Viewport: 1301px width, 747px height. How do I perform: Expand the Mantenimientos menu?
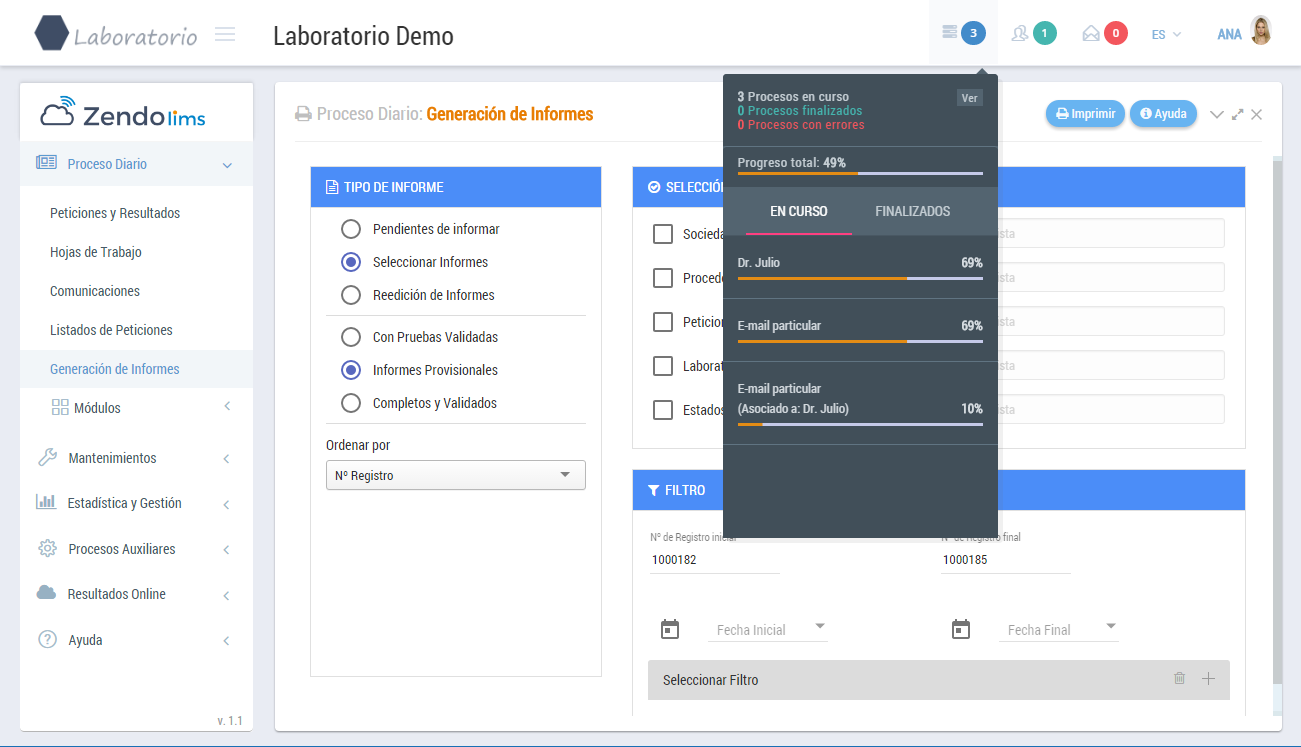(x=227, y=458)
